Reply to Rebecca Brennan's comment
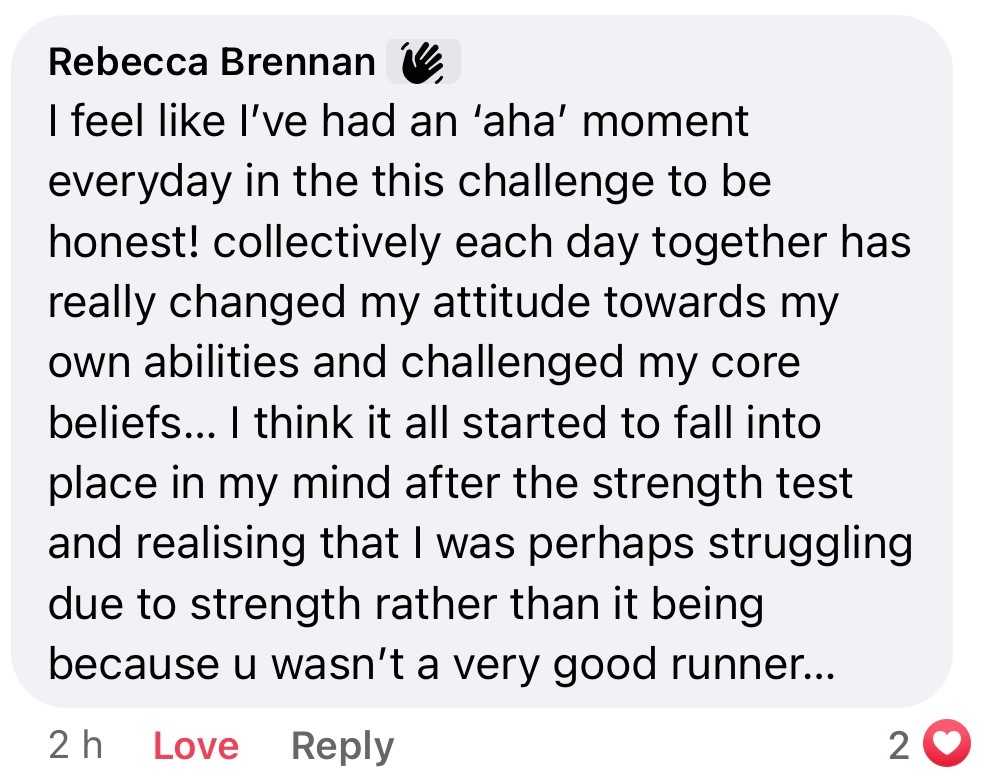 coord(342,746)
